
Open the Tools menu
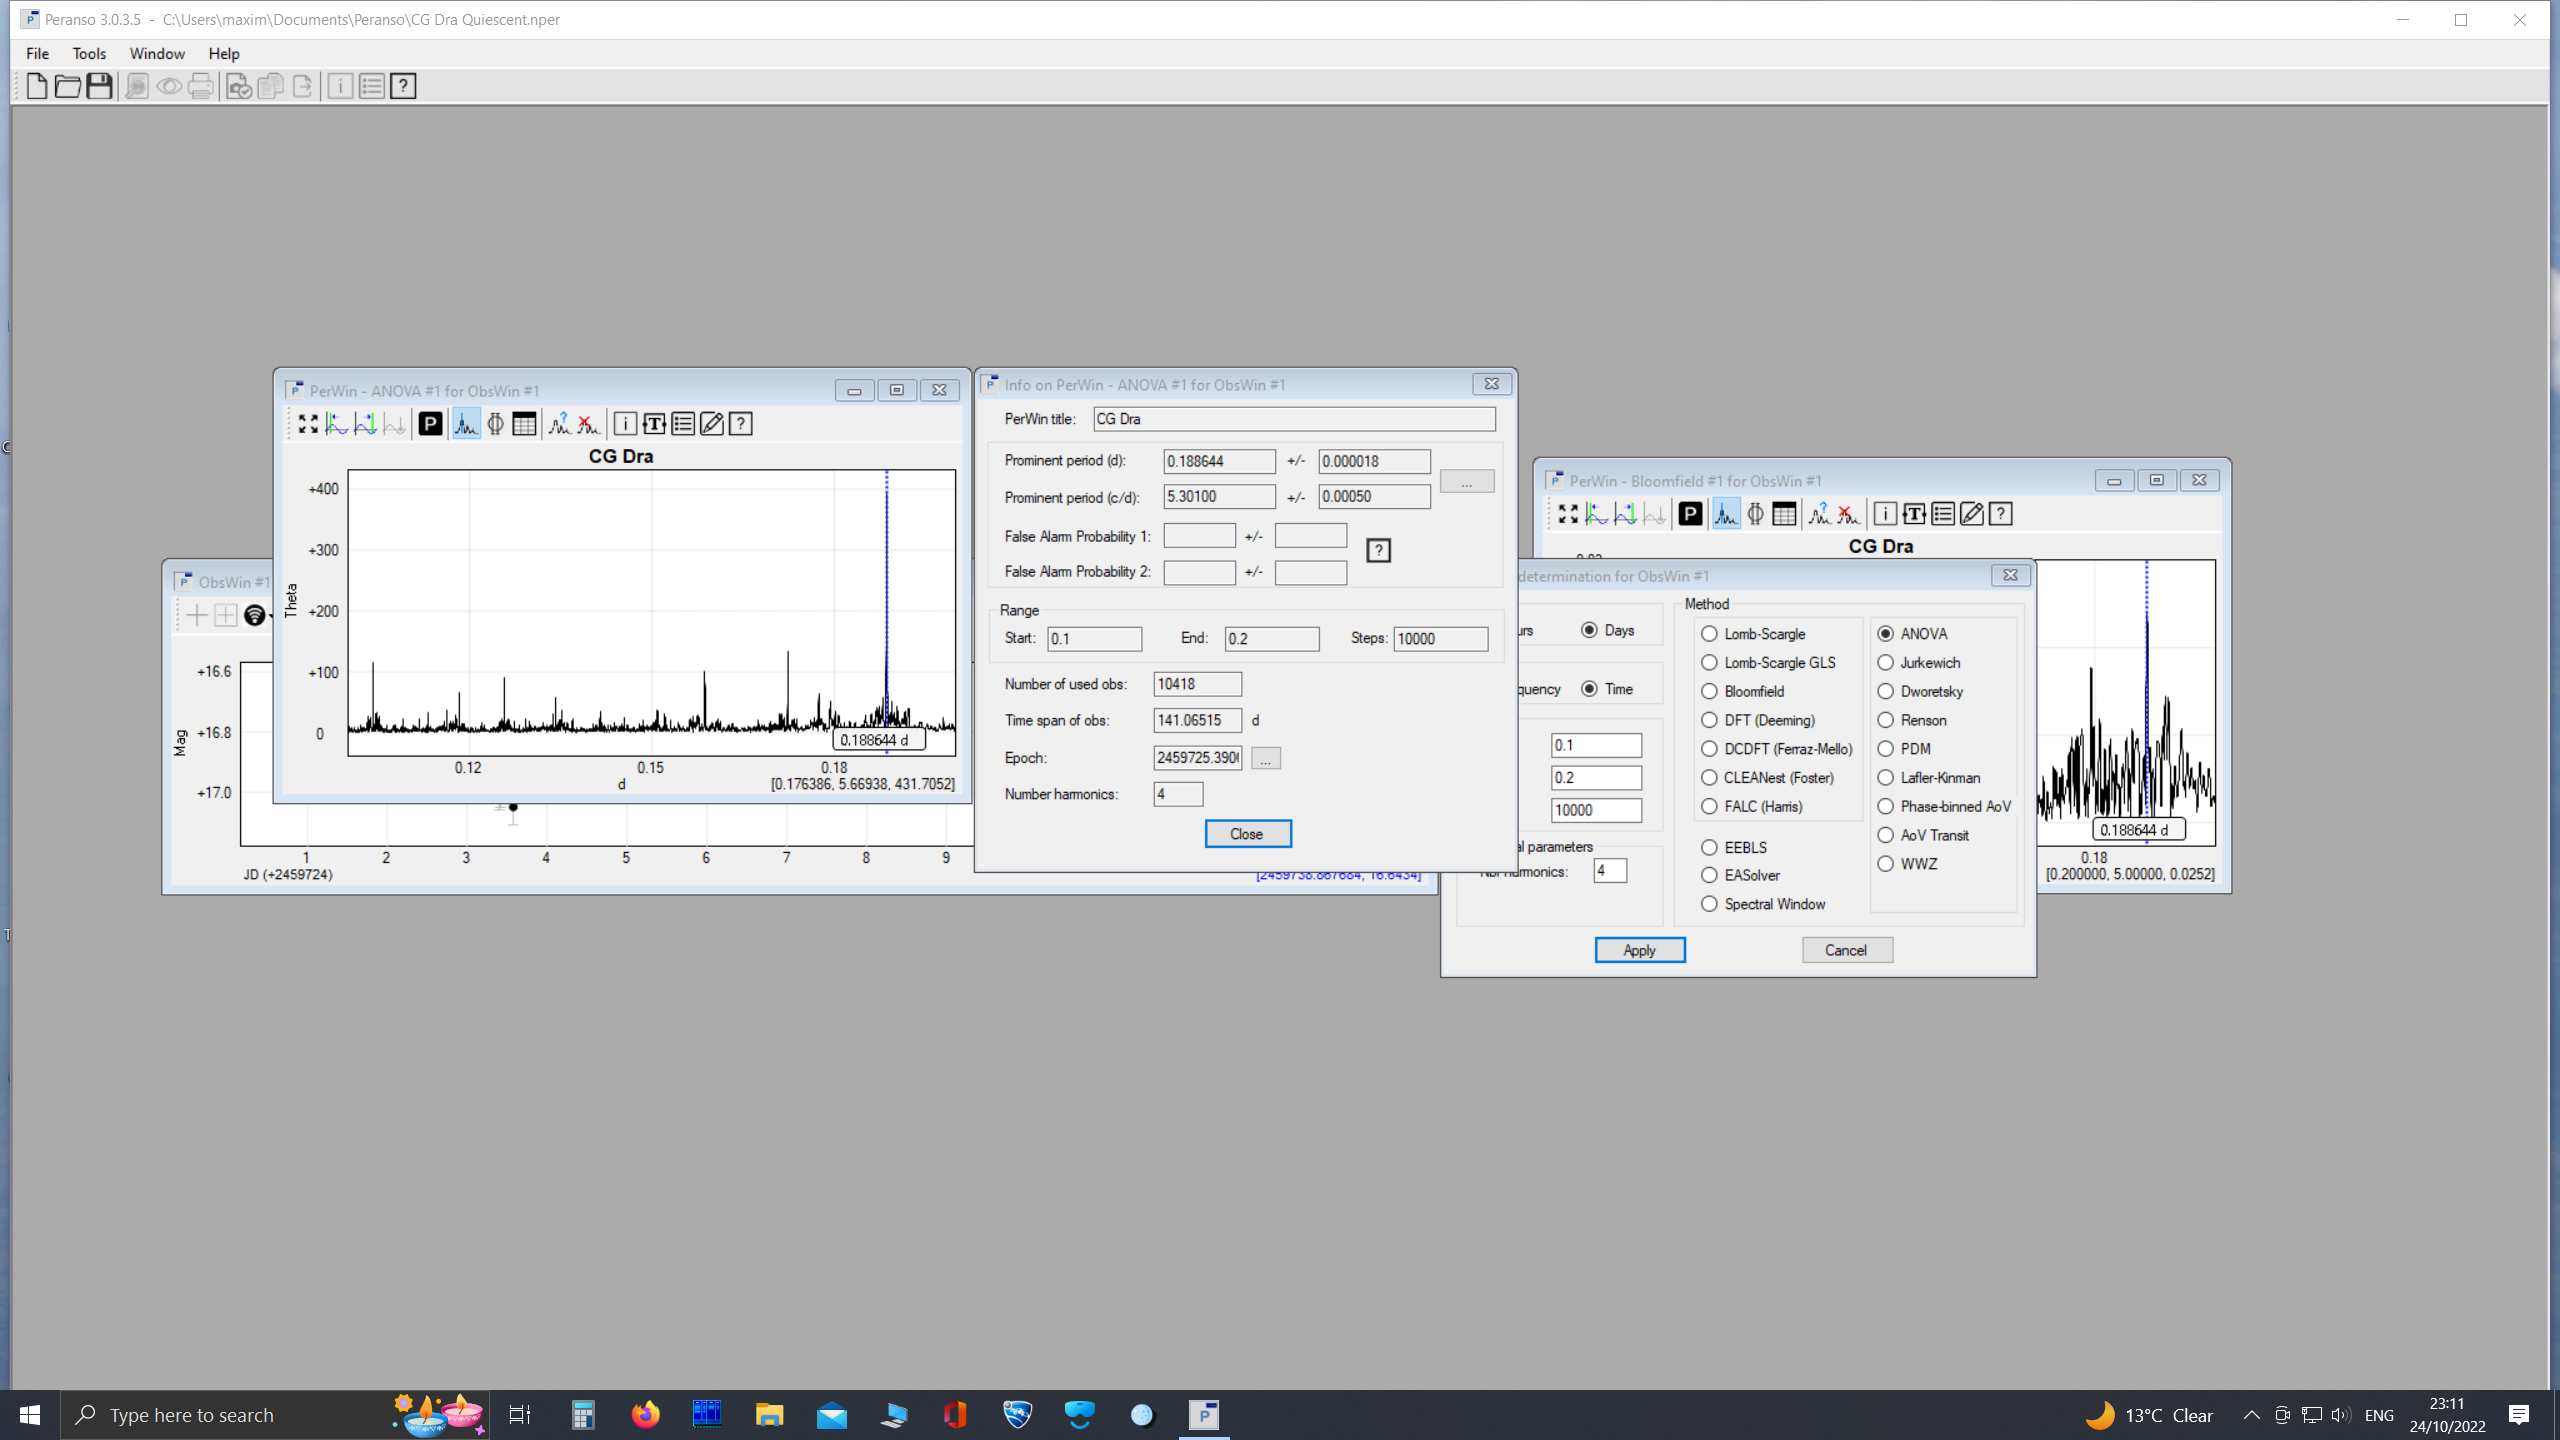(89, 54)
